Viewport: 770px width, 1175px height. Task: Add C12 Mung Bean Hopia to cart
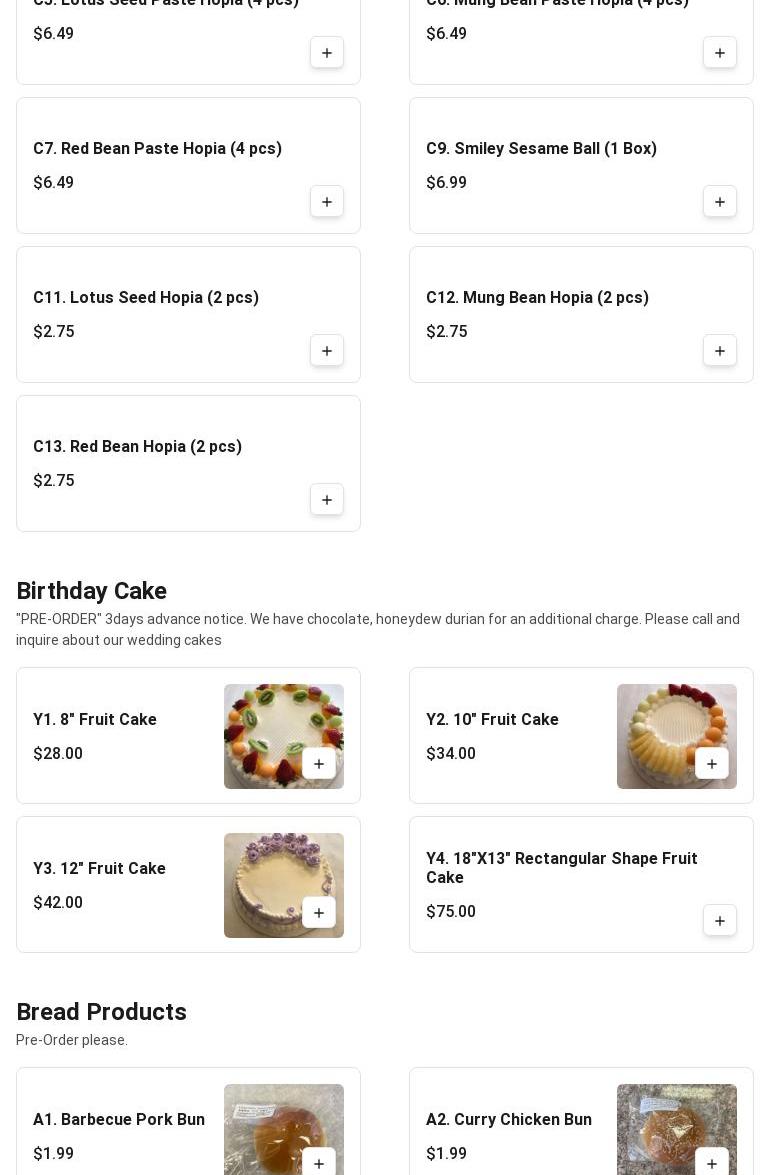[x=719, y=351]
